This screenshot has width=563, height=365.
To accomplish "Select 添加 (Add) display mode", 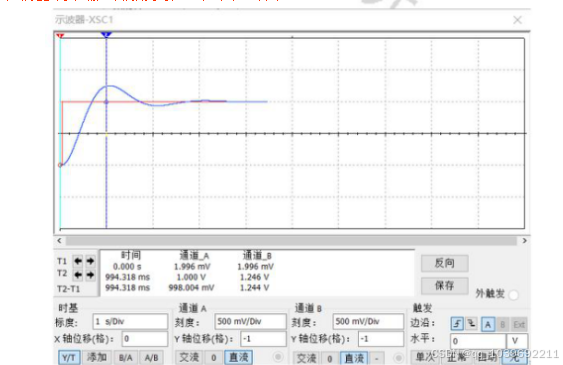I will point(97,358).
